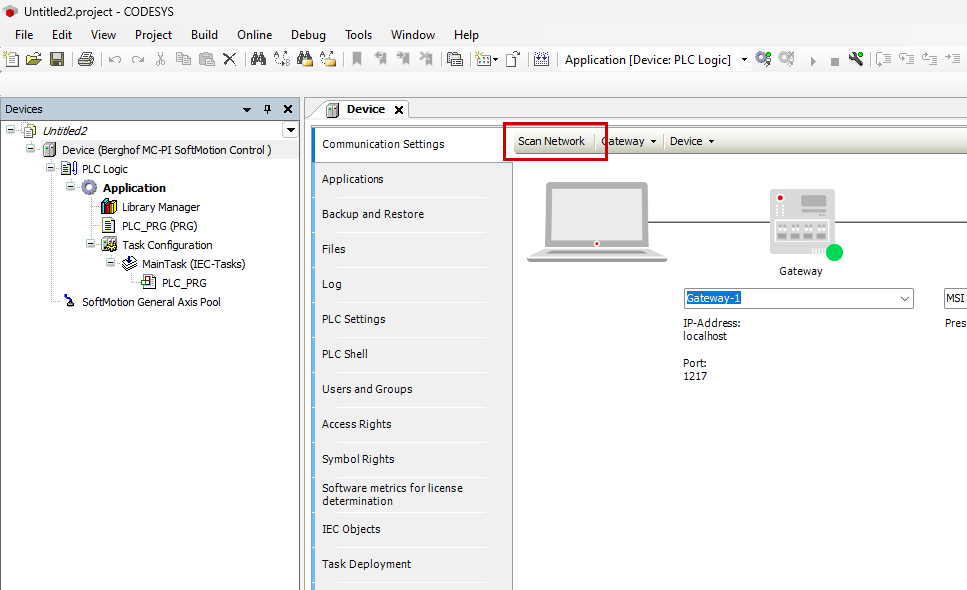Click the Redo arrow icon
This screenshot has height=590, width=967.
(138, 59)
